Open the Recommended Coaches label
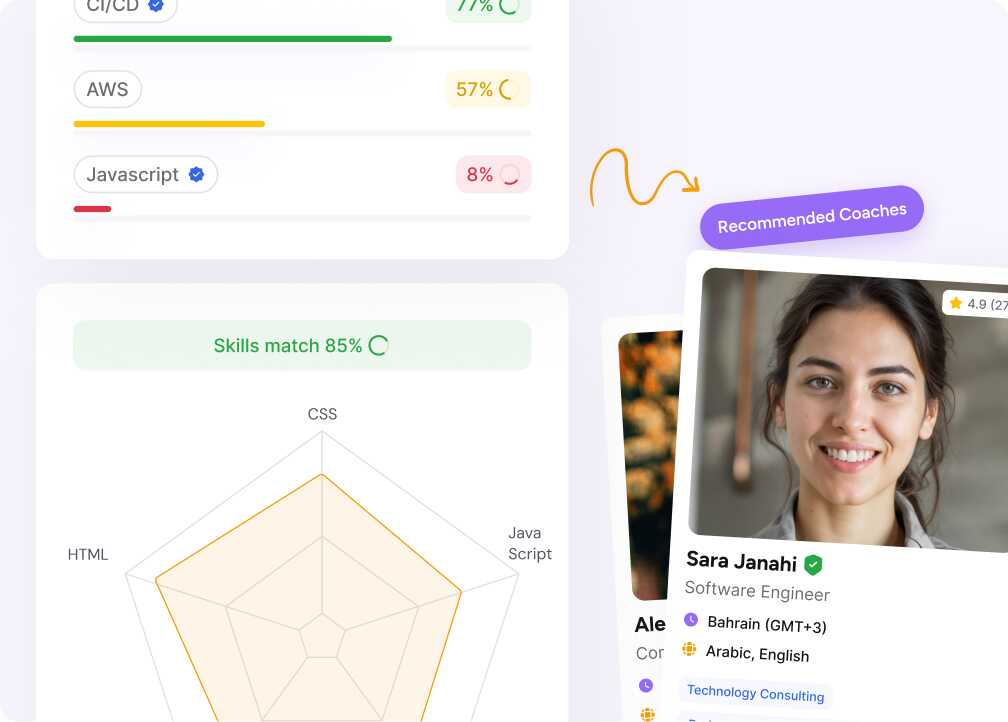This screenshot has width=1008, height=722. pyautogui.click(x=812, y=217)
